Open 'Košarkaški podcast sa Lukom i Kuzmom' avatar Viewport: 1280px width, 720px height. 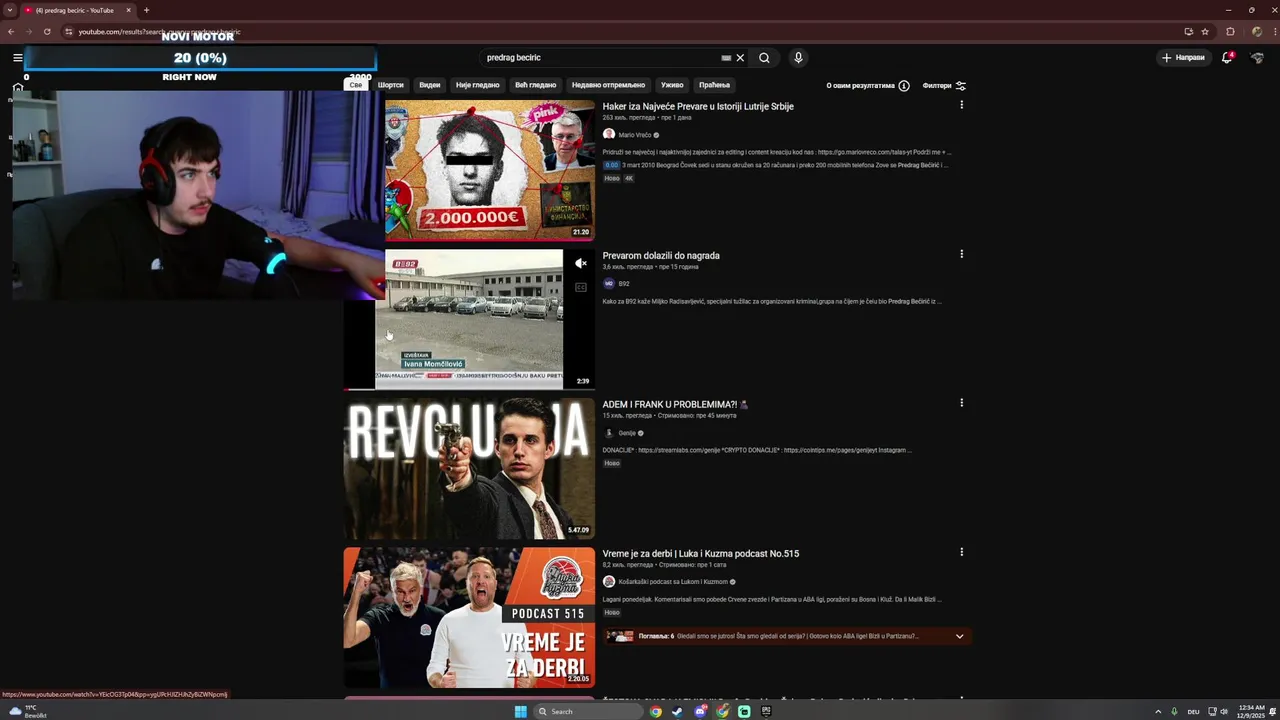[x=608, y=582]
